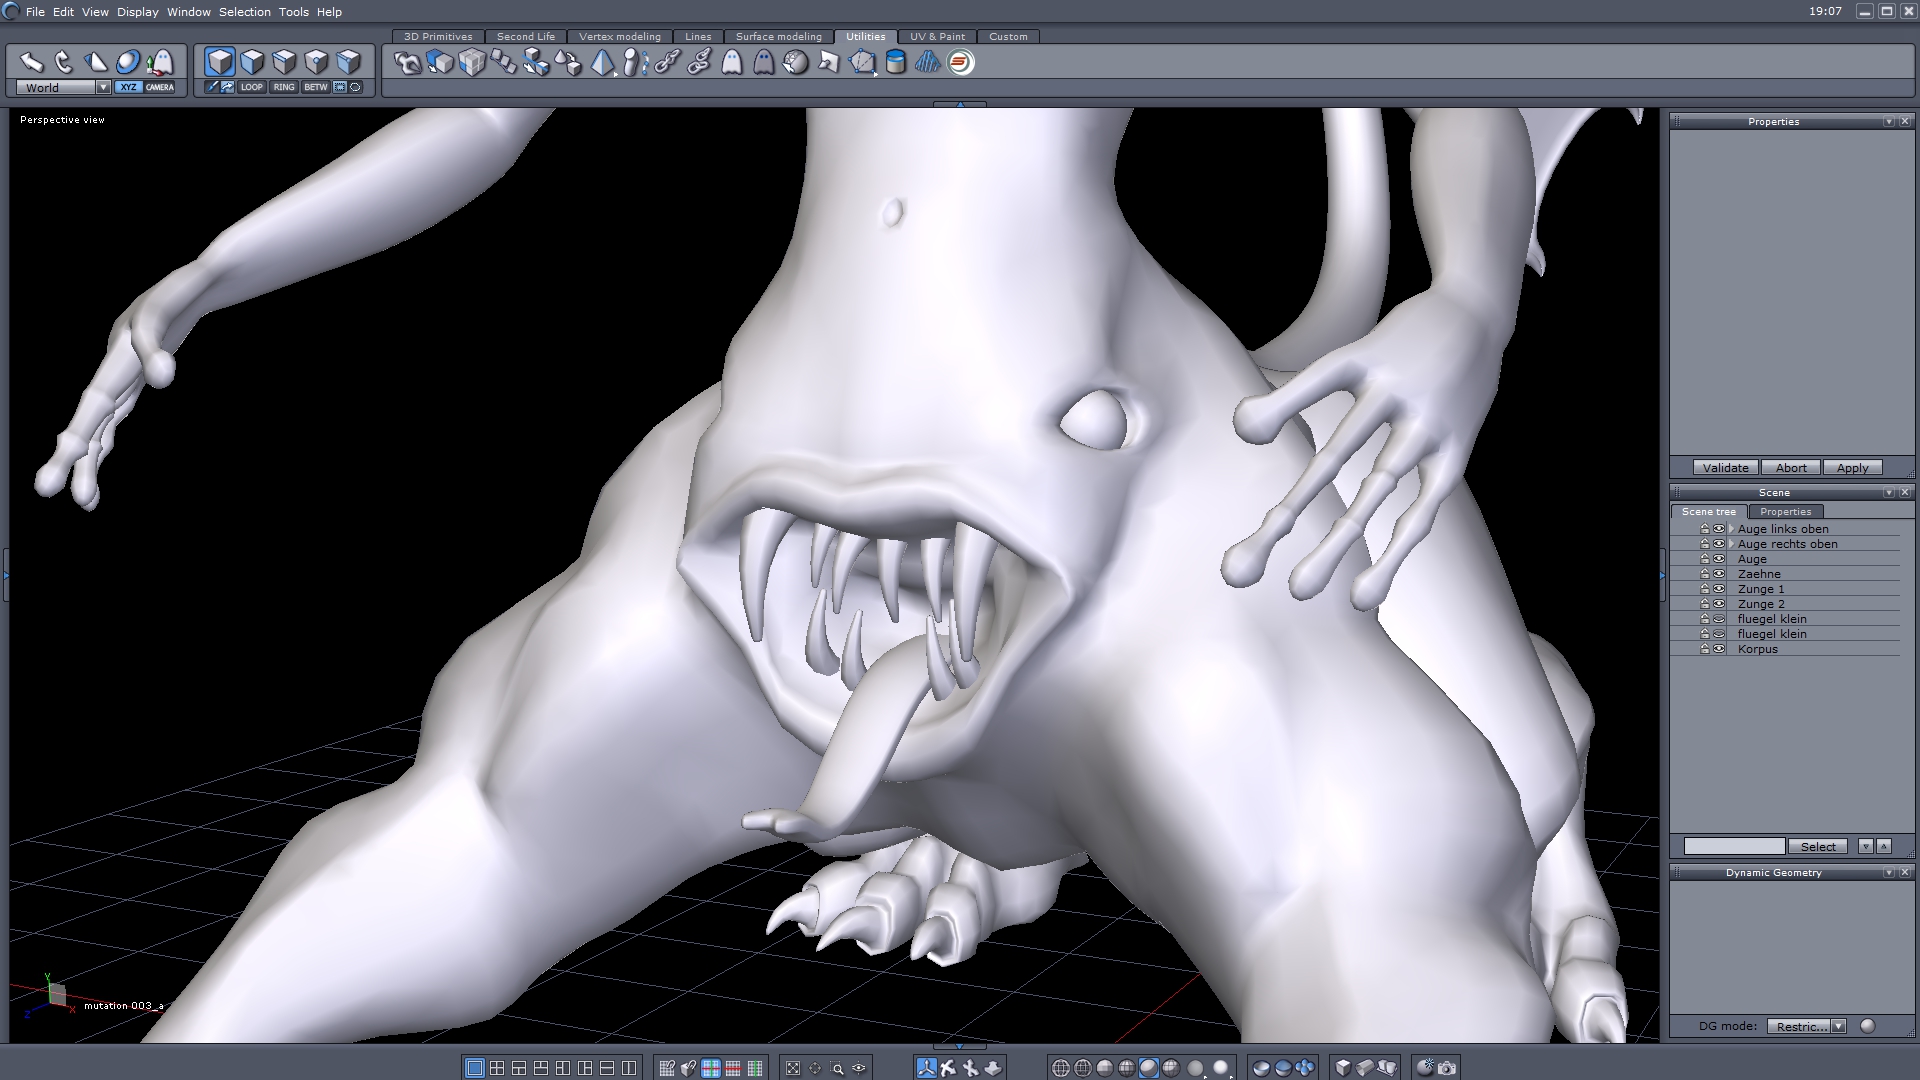Select the object selection cube mode
Image resolution: width=1920 pixels, height=1080 pixels.
click(x=220, y=62)
